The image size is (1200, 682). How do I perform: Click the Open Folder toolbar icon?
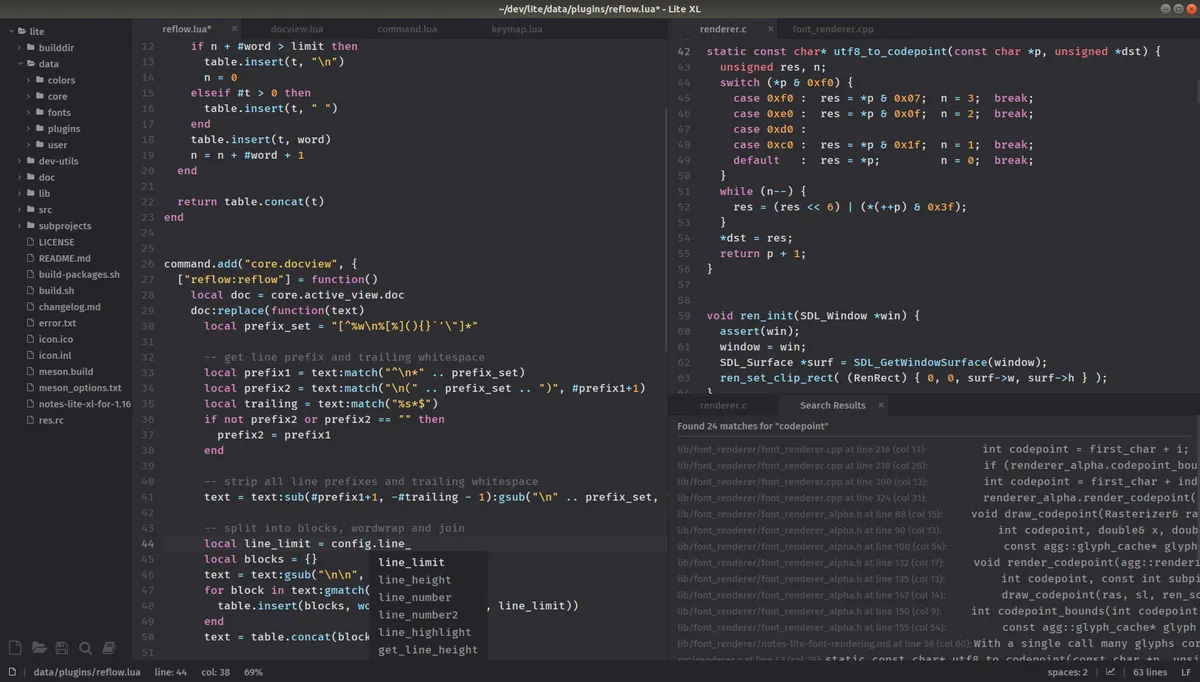tap(39, 648)
